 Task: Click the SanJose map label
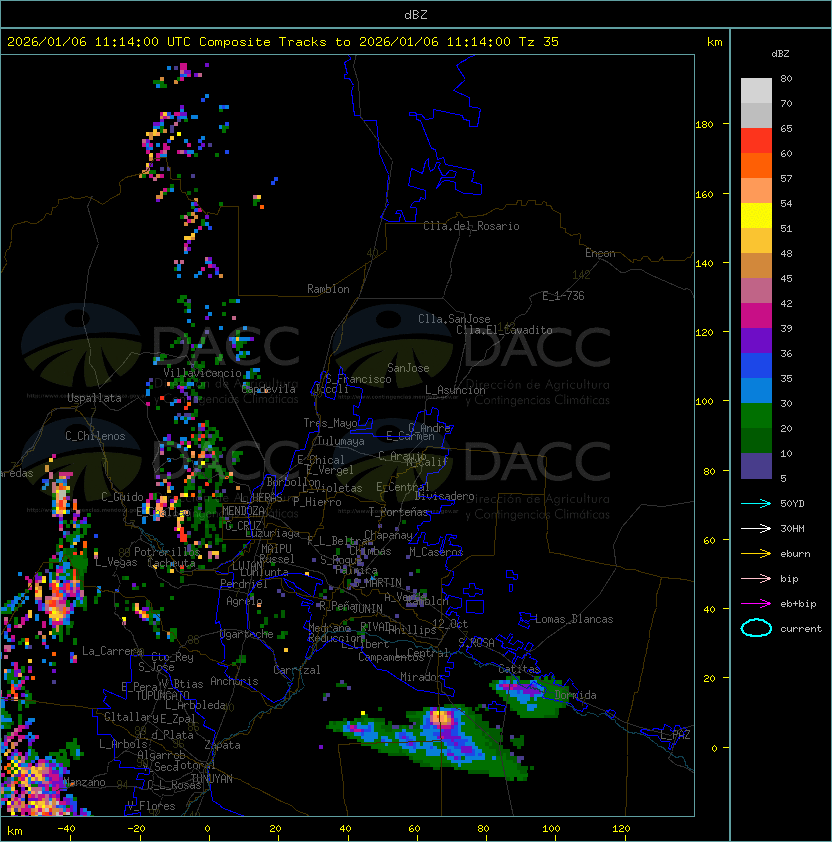pos(408,368)
